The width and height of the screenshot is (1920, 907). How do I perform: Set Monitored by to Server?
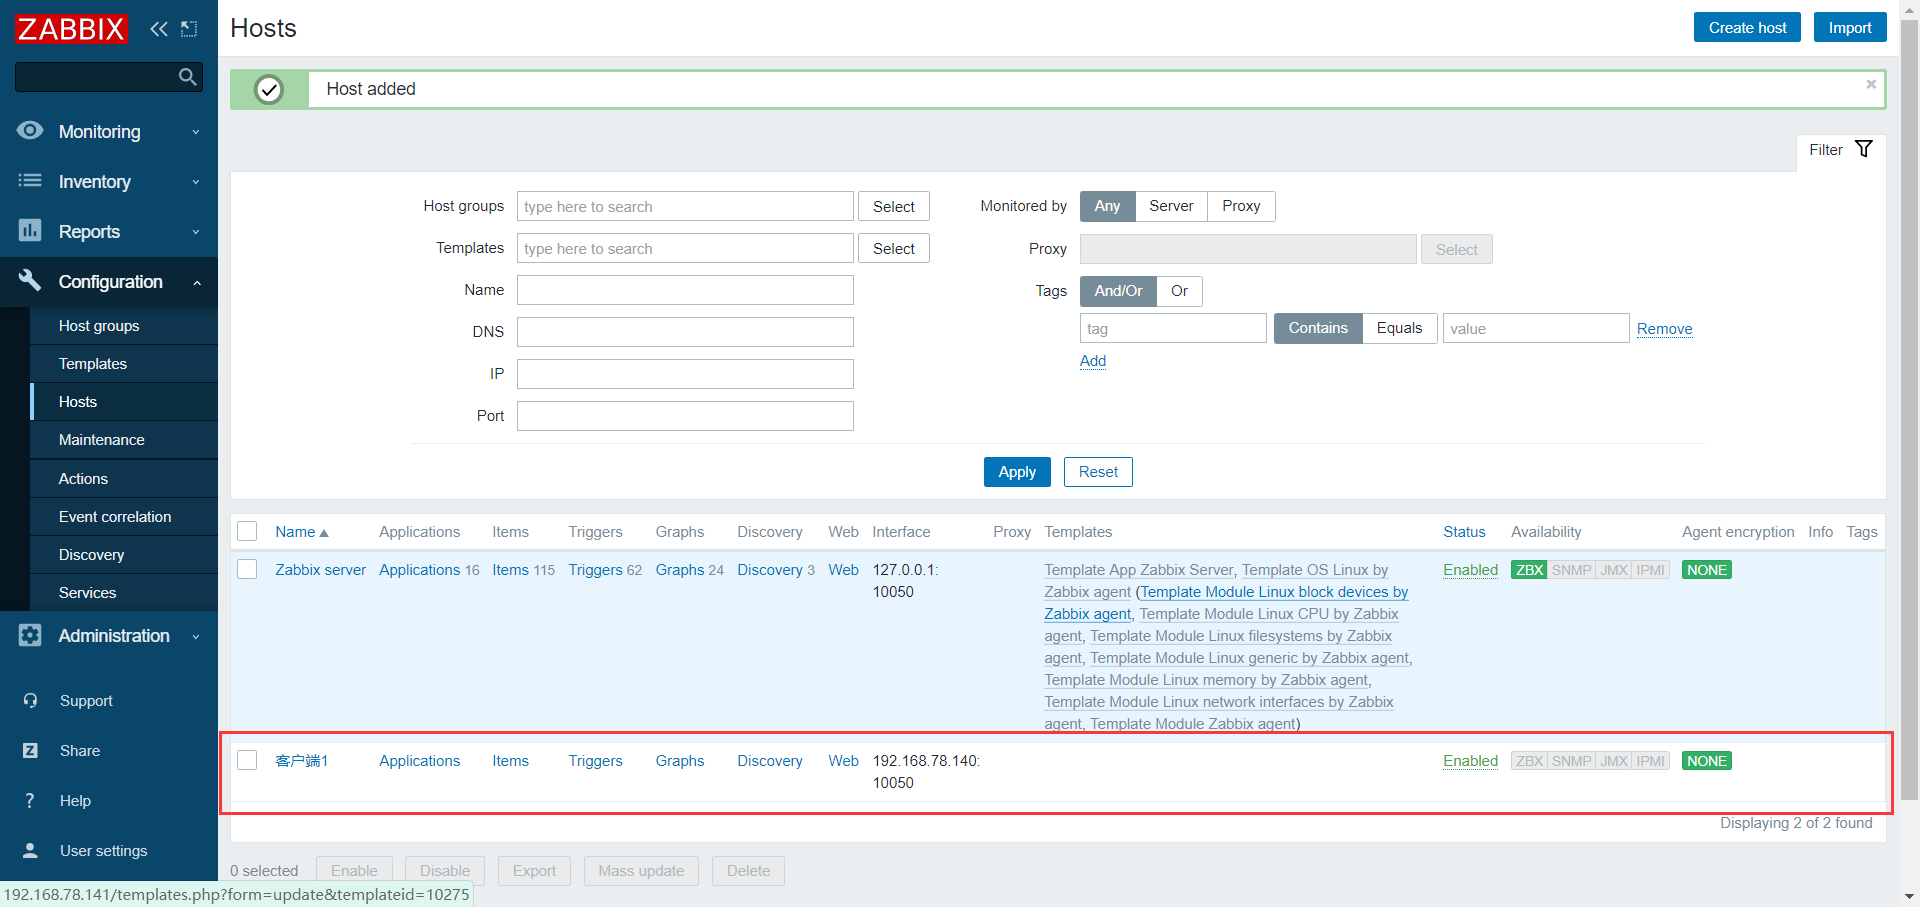1171,206
